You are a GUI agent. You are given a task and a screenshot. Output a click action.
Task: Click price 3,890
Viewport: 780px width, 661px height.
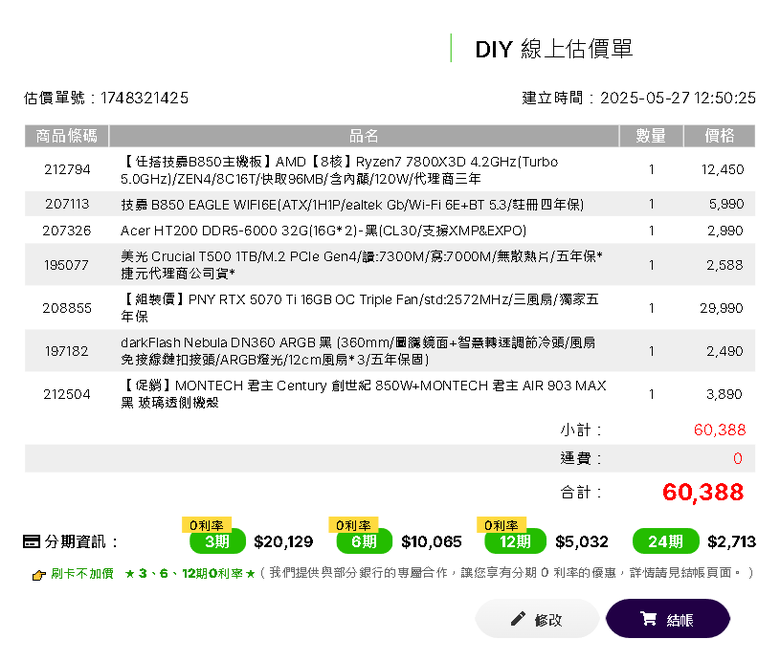724,394
